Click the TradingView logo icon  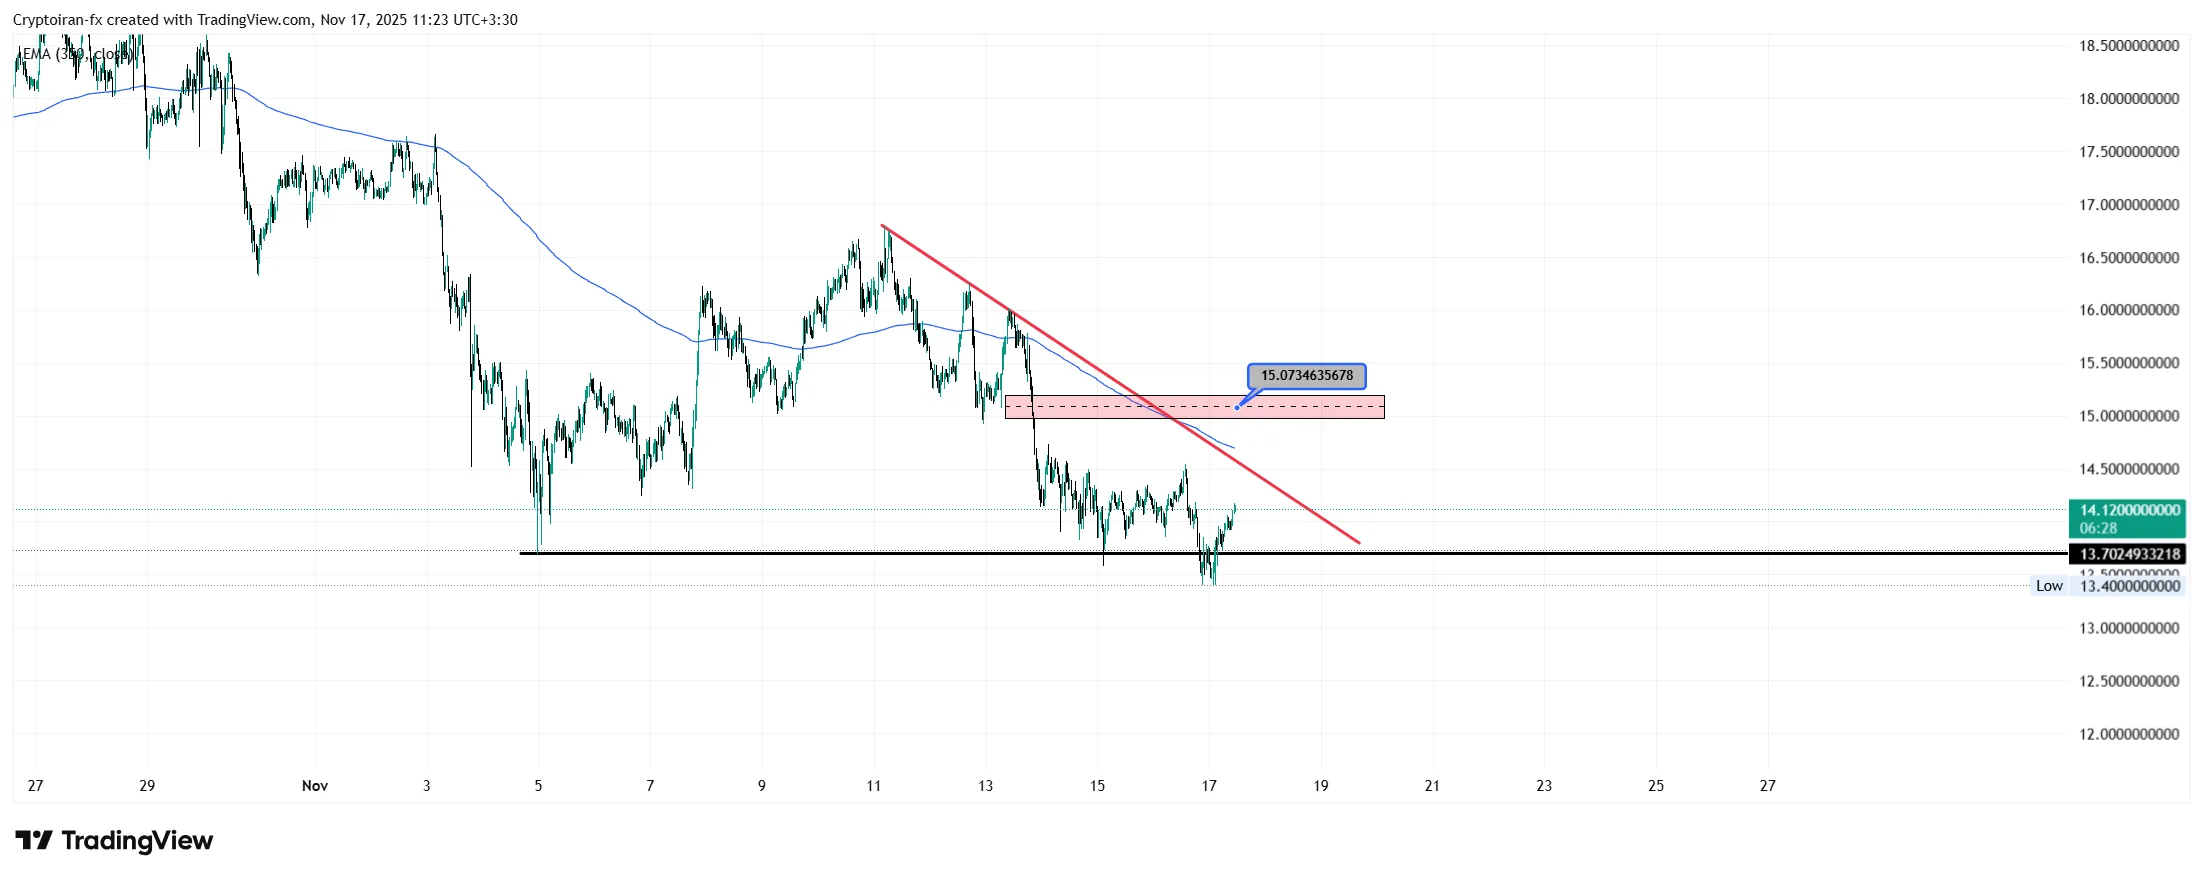pyautogui.click(x=33, y=840)
